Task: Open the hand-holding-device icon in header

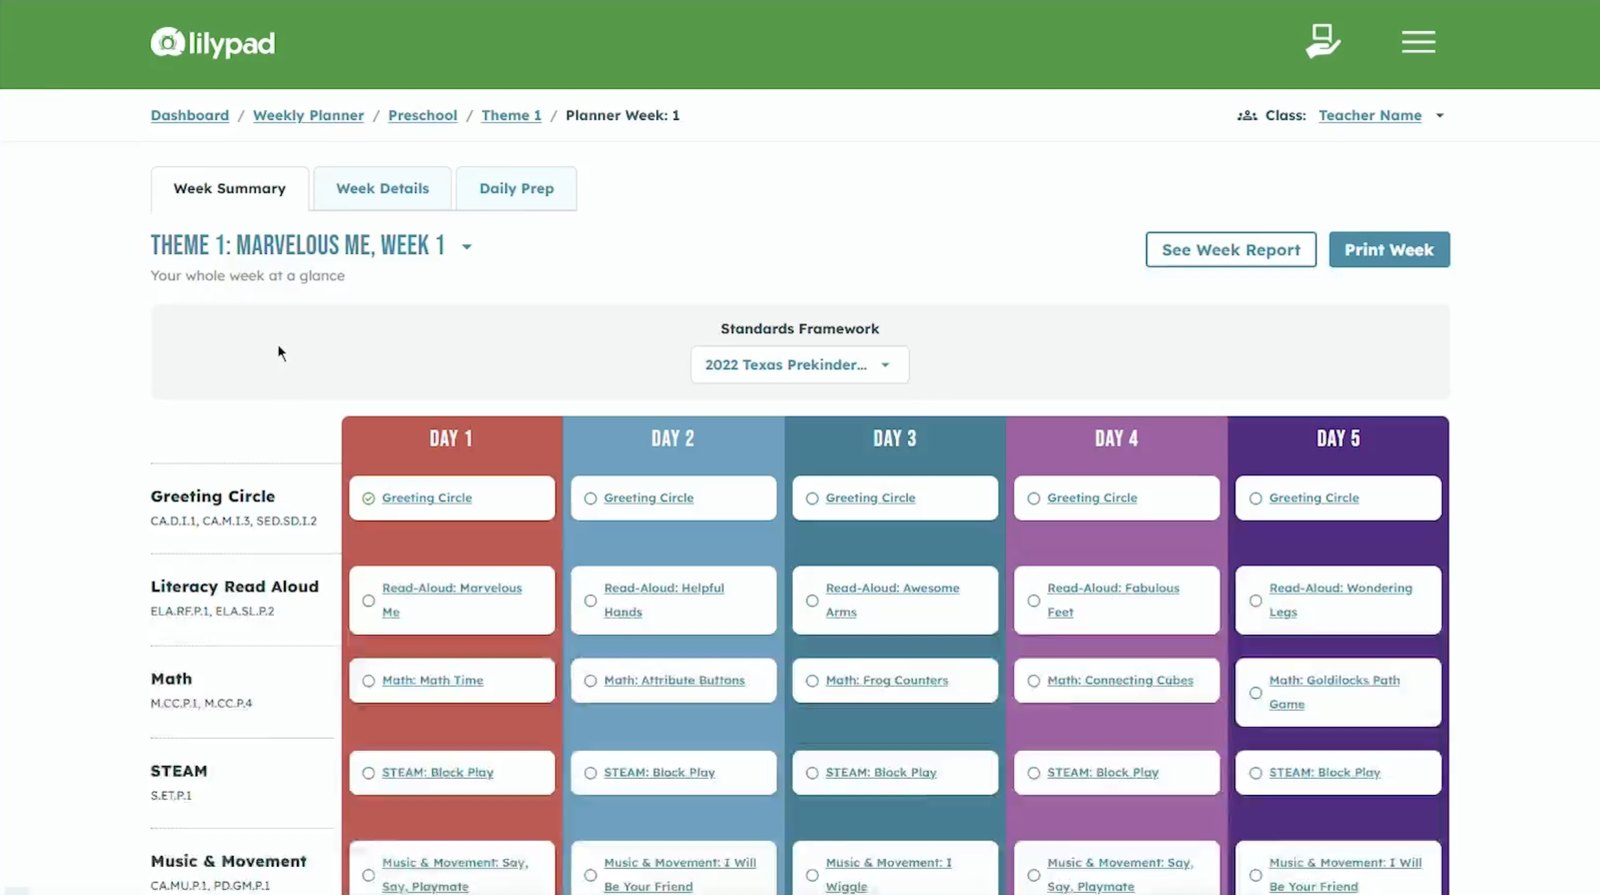Action: pos(1322,41)
